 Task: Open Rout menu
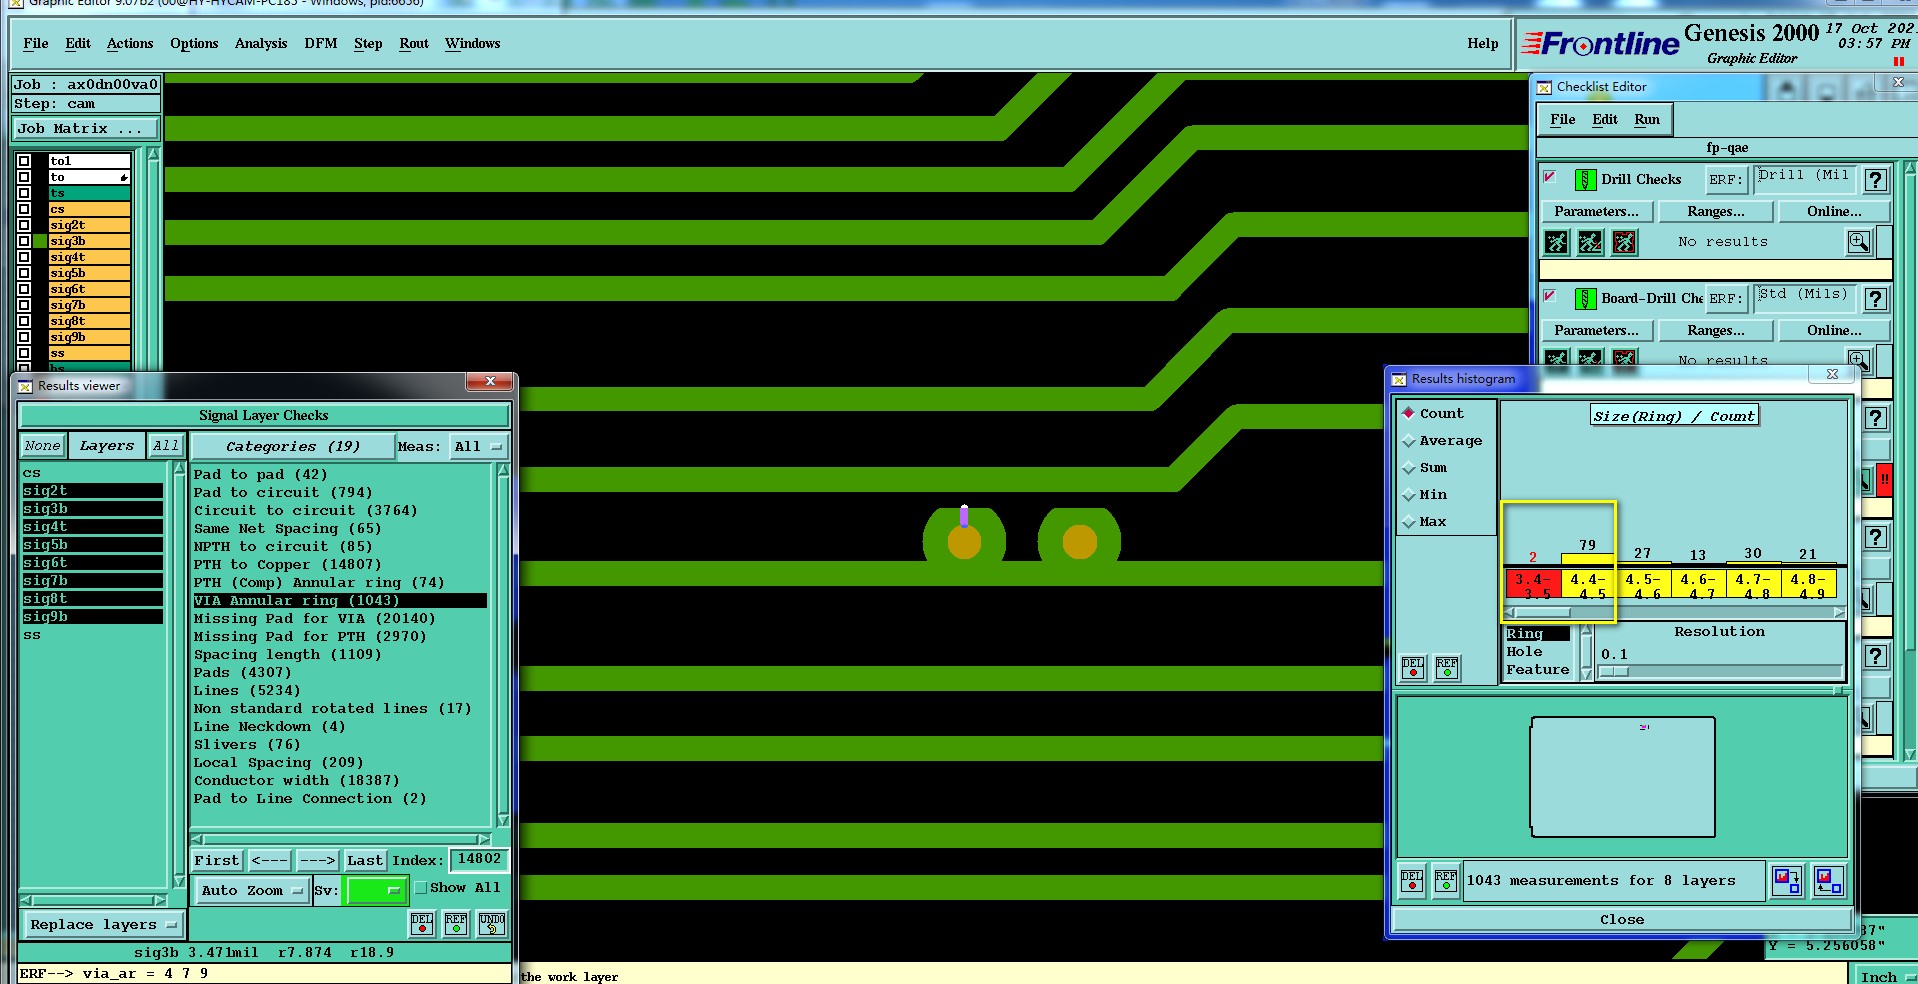point(414,43)
